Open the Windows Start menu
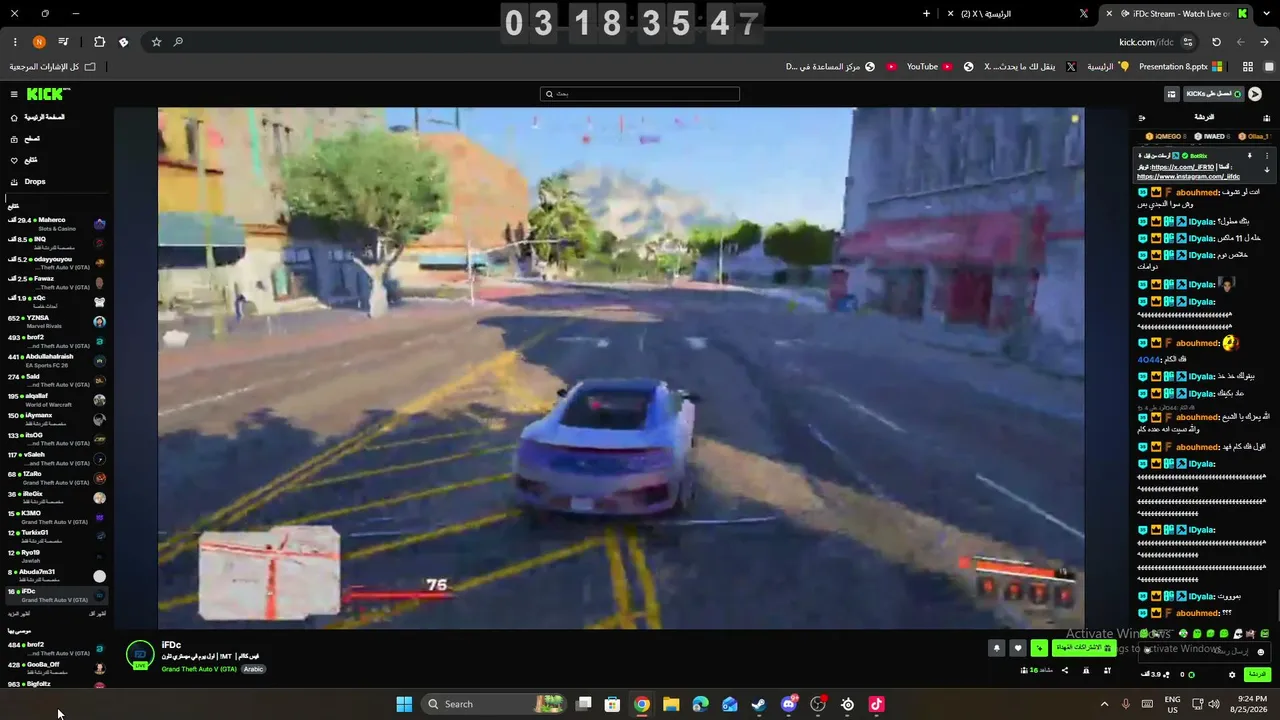 (404, 704)
